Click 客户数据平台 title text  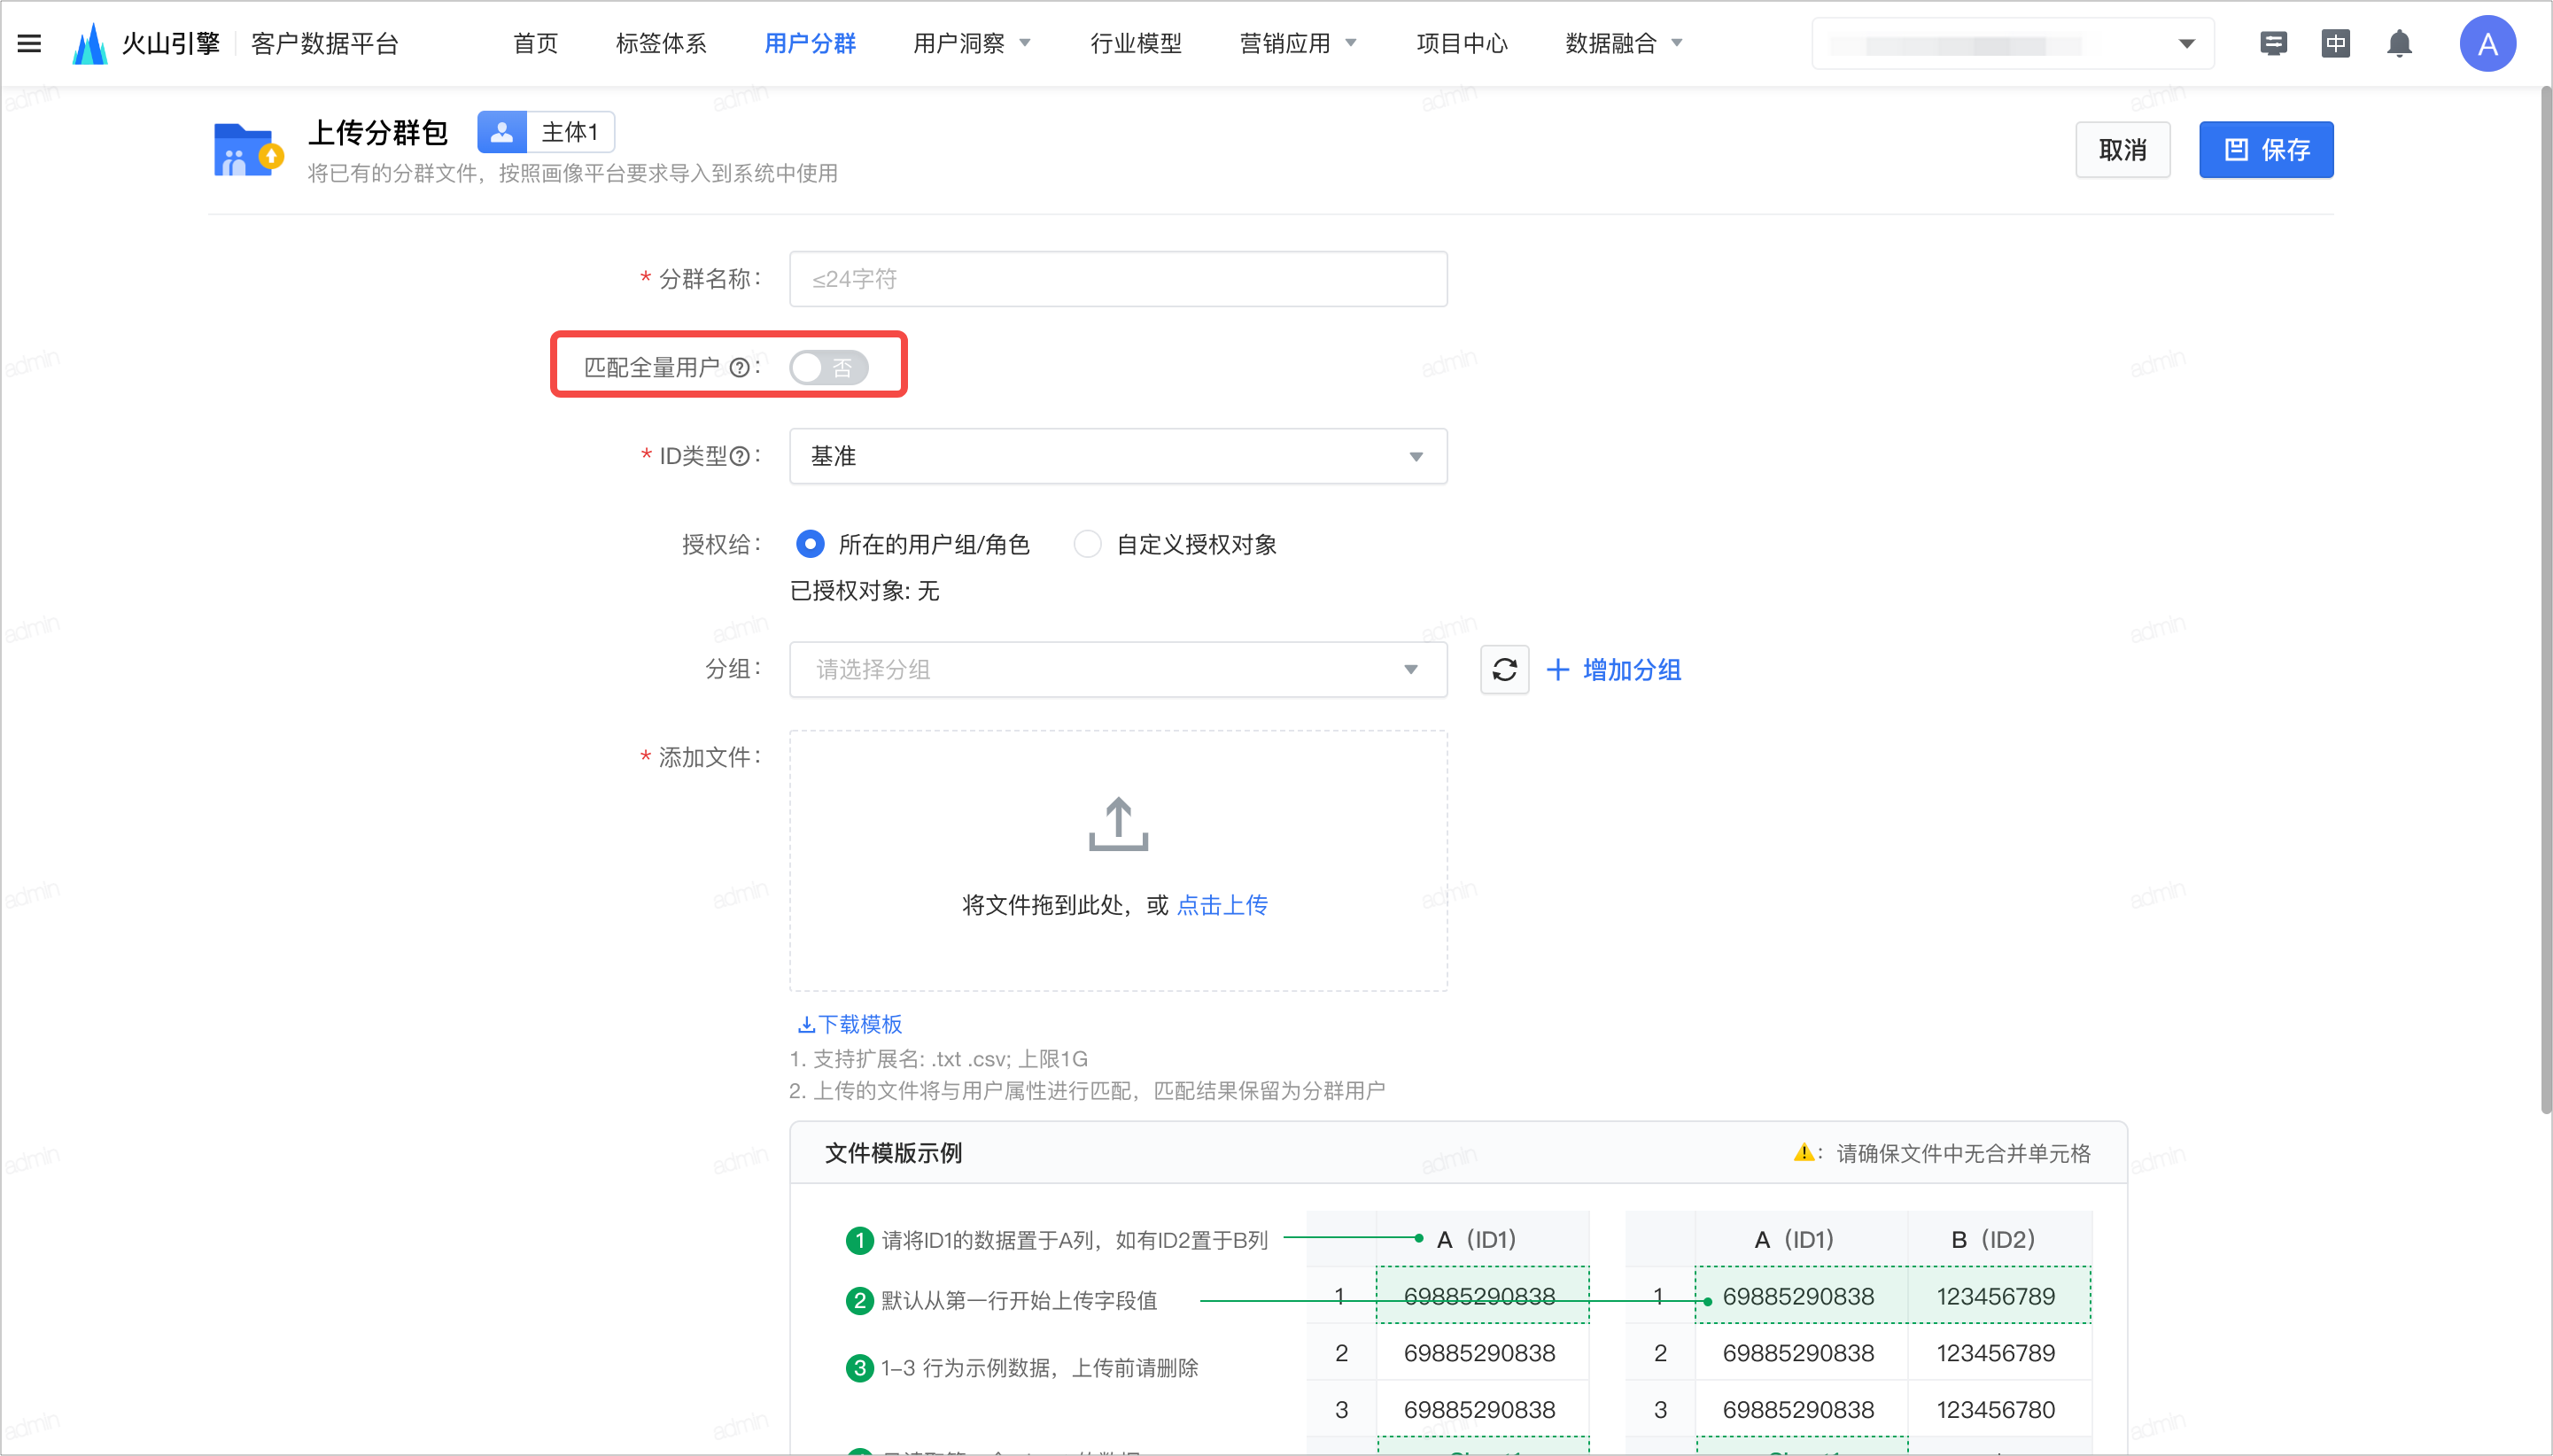tap(325, 43)
